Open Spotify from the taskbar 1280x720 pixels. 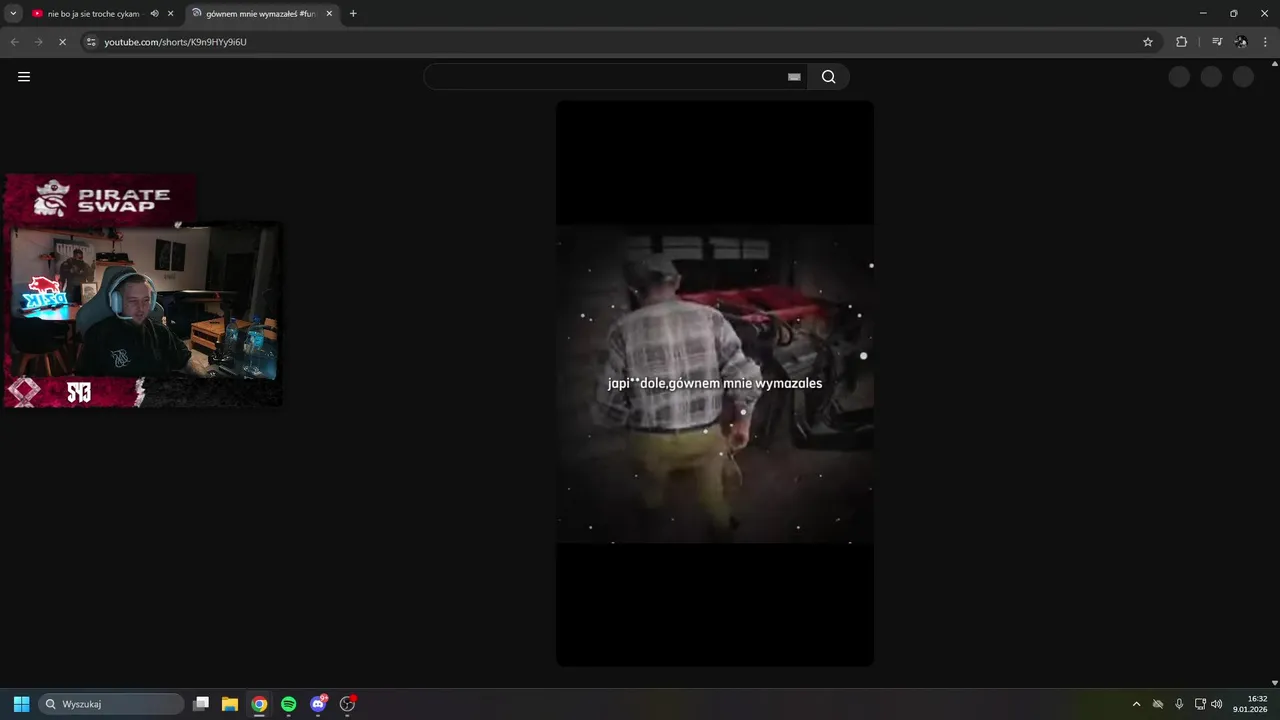coord(289,704)
